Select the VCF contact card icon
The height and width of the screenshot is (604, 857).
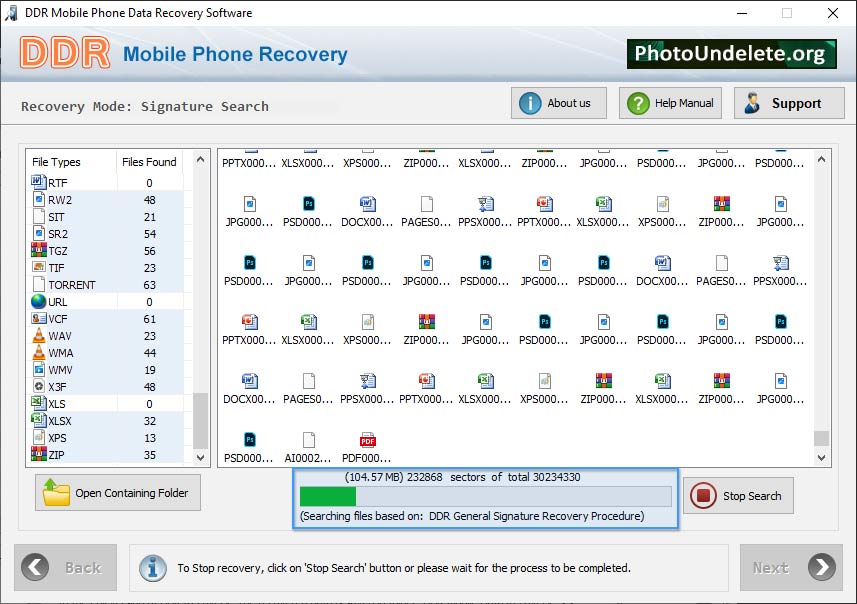(39, 318)
